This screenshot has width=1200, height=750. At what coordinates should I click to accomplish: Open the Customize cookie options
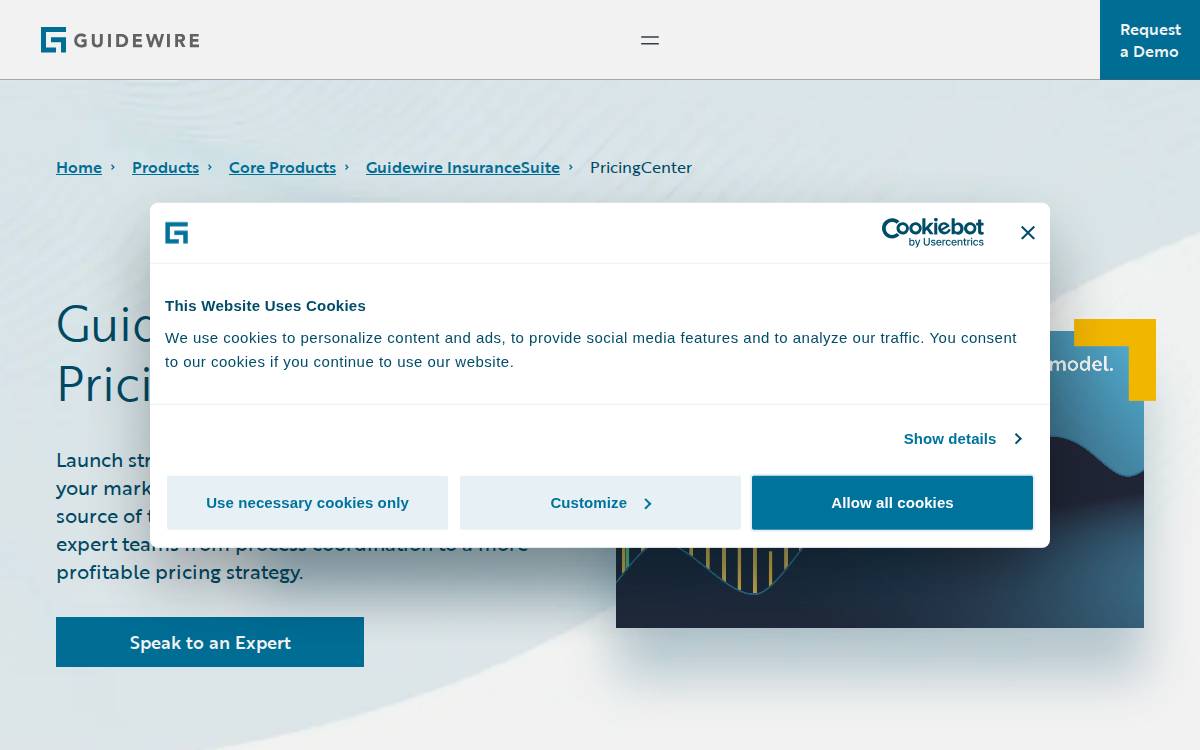pyautogui.click(x=600, y=503)
